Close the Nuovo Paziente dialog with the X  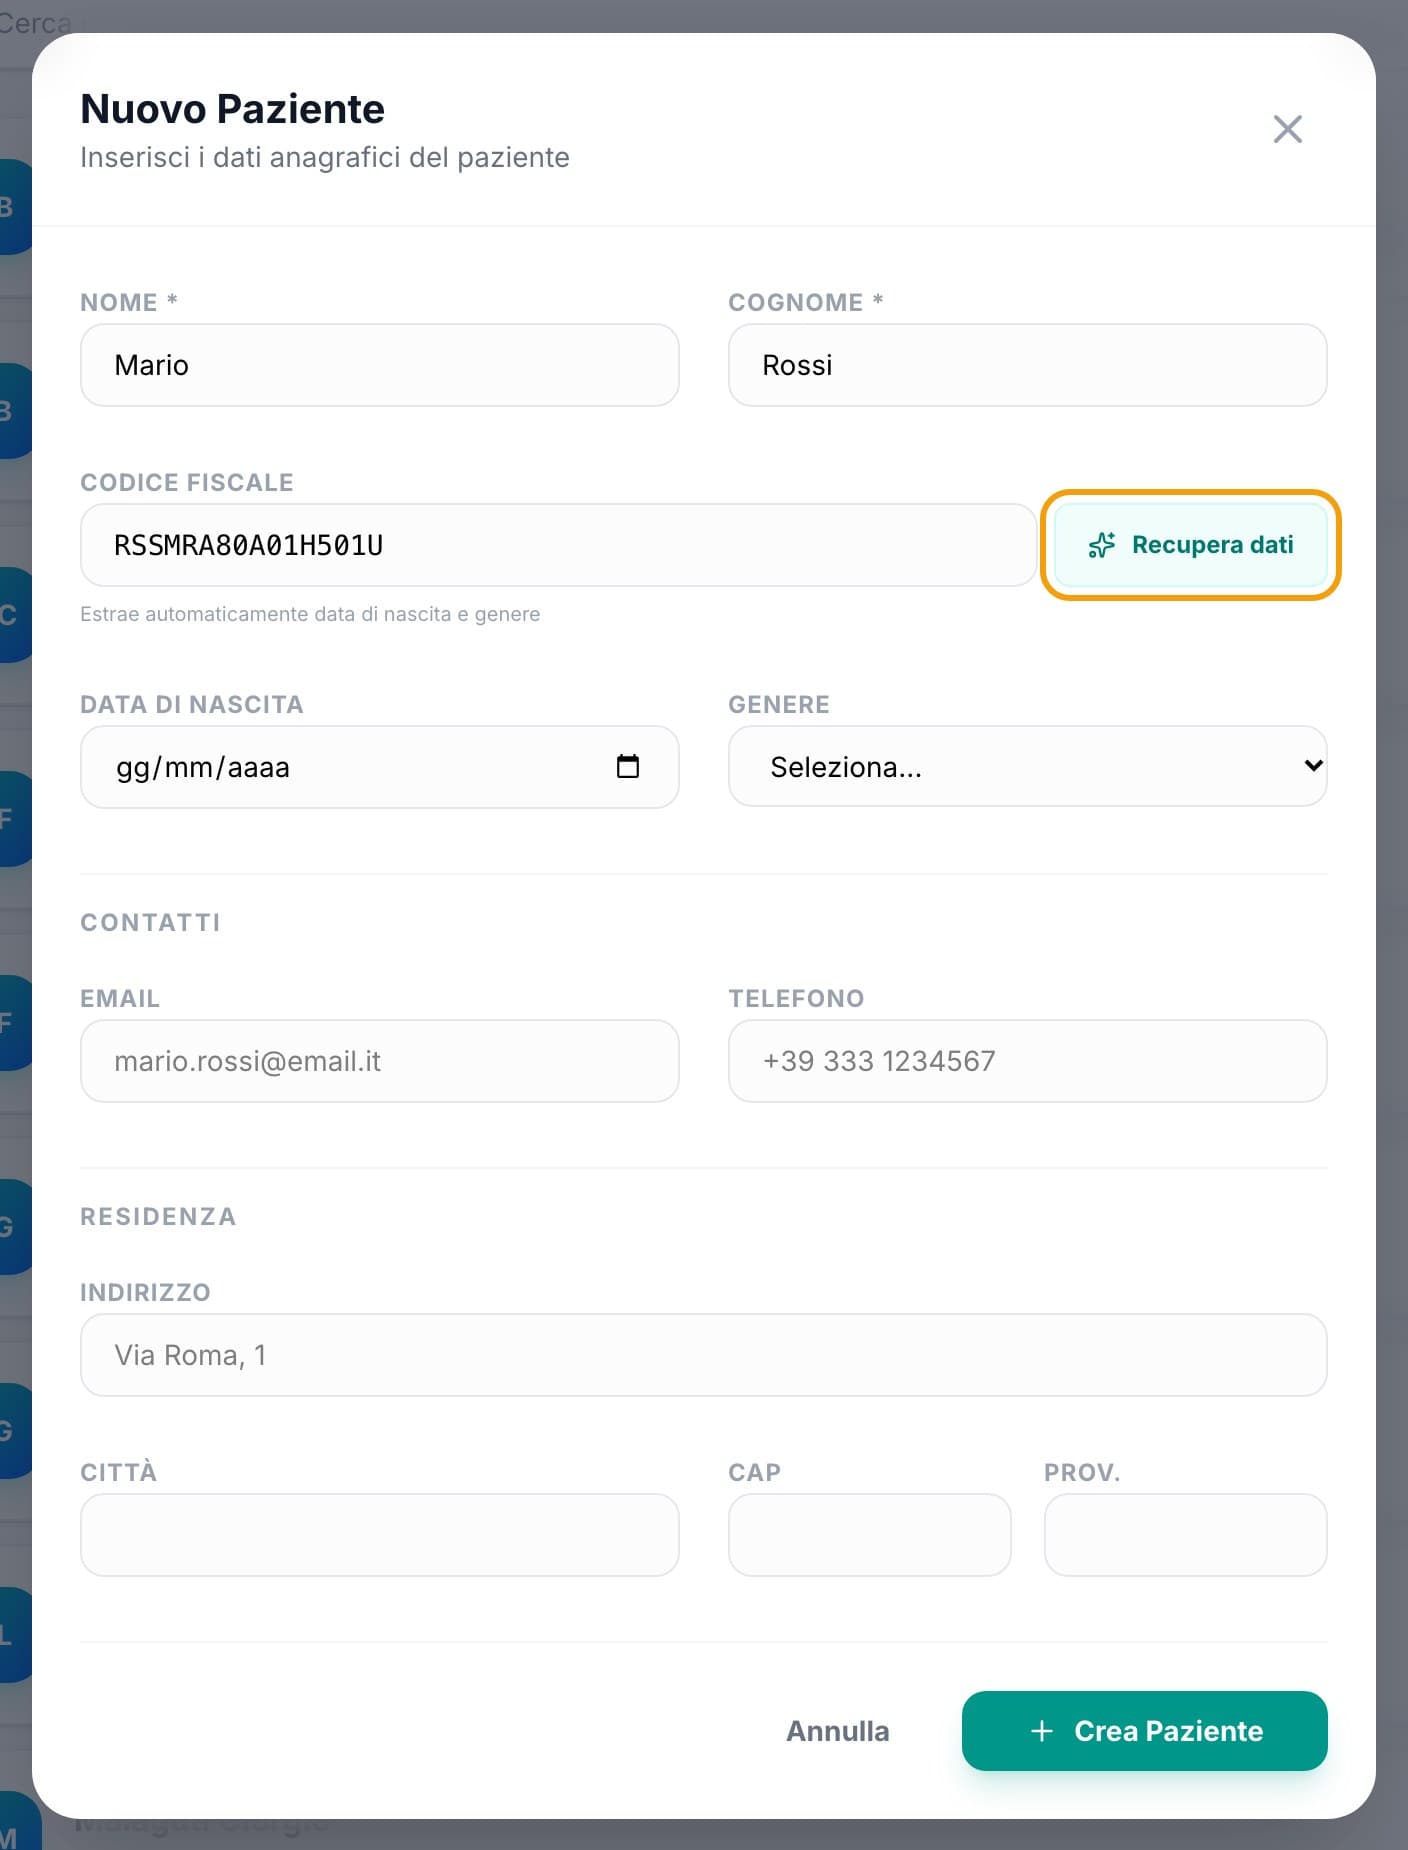[x=1287, y=129]
